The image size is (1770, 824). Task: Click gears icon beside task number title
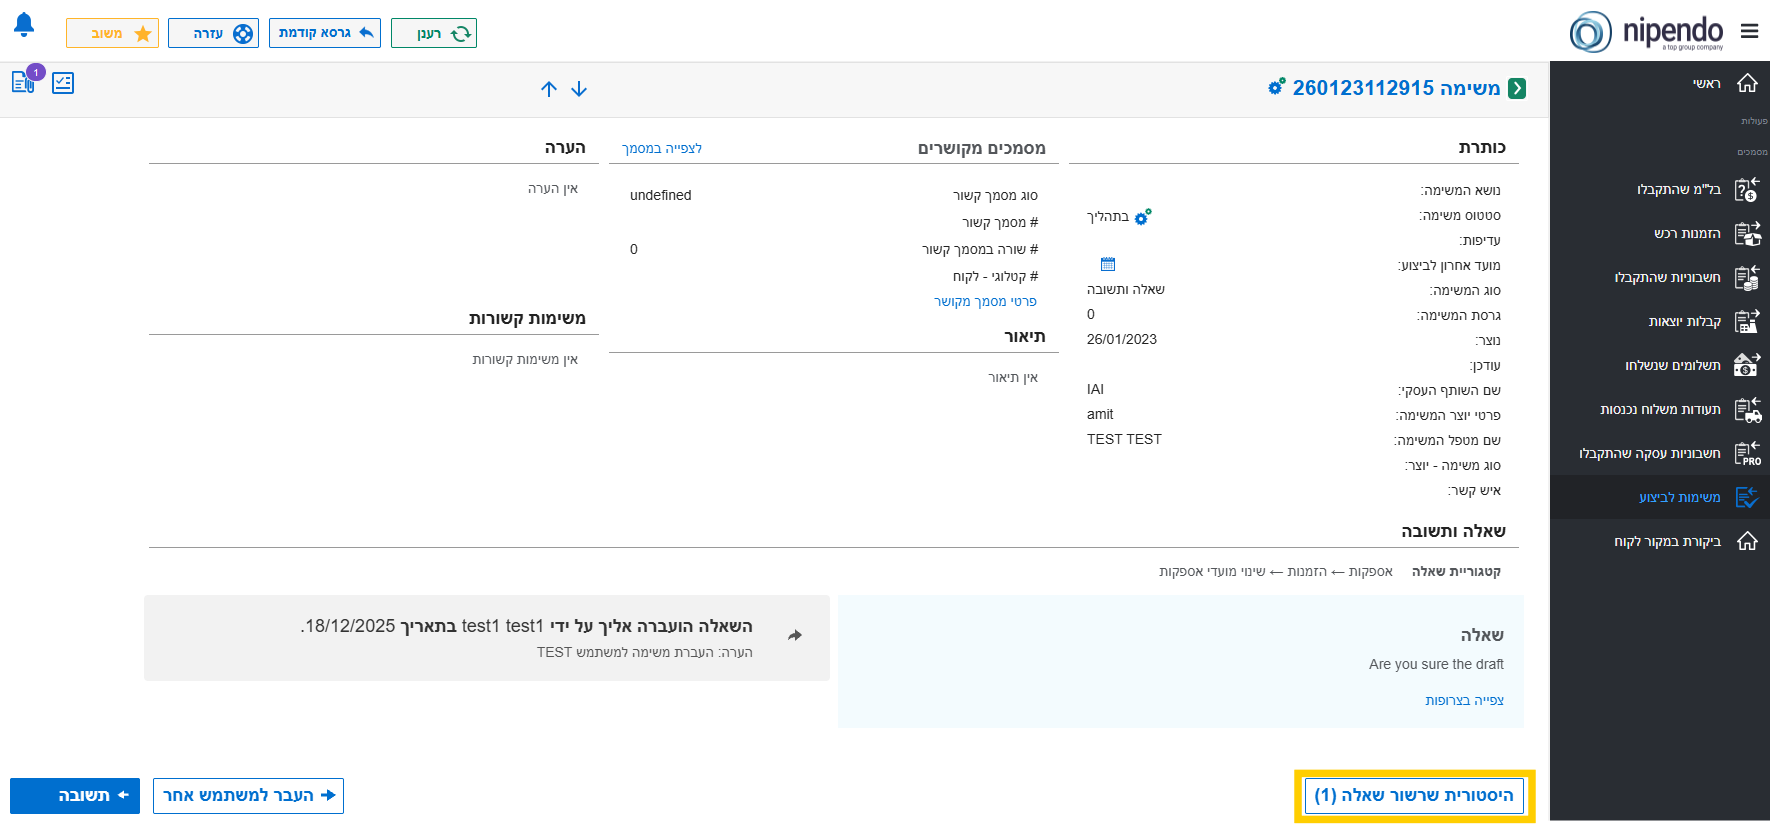(1276, 87)
